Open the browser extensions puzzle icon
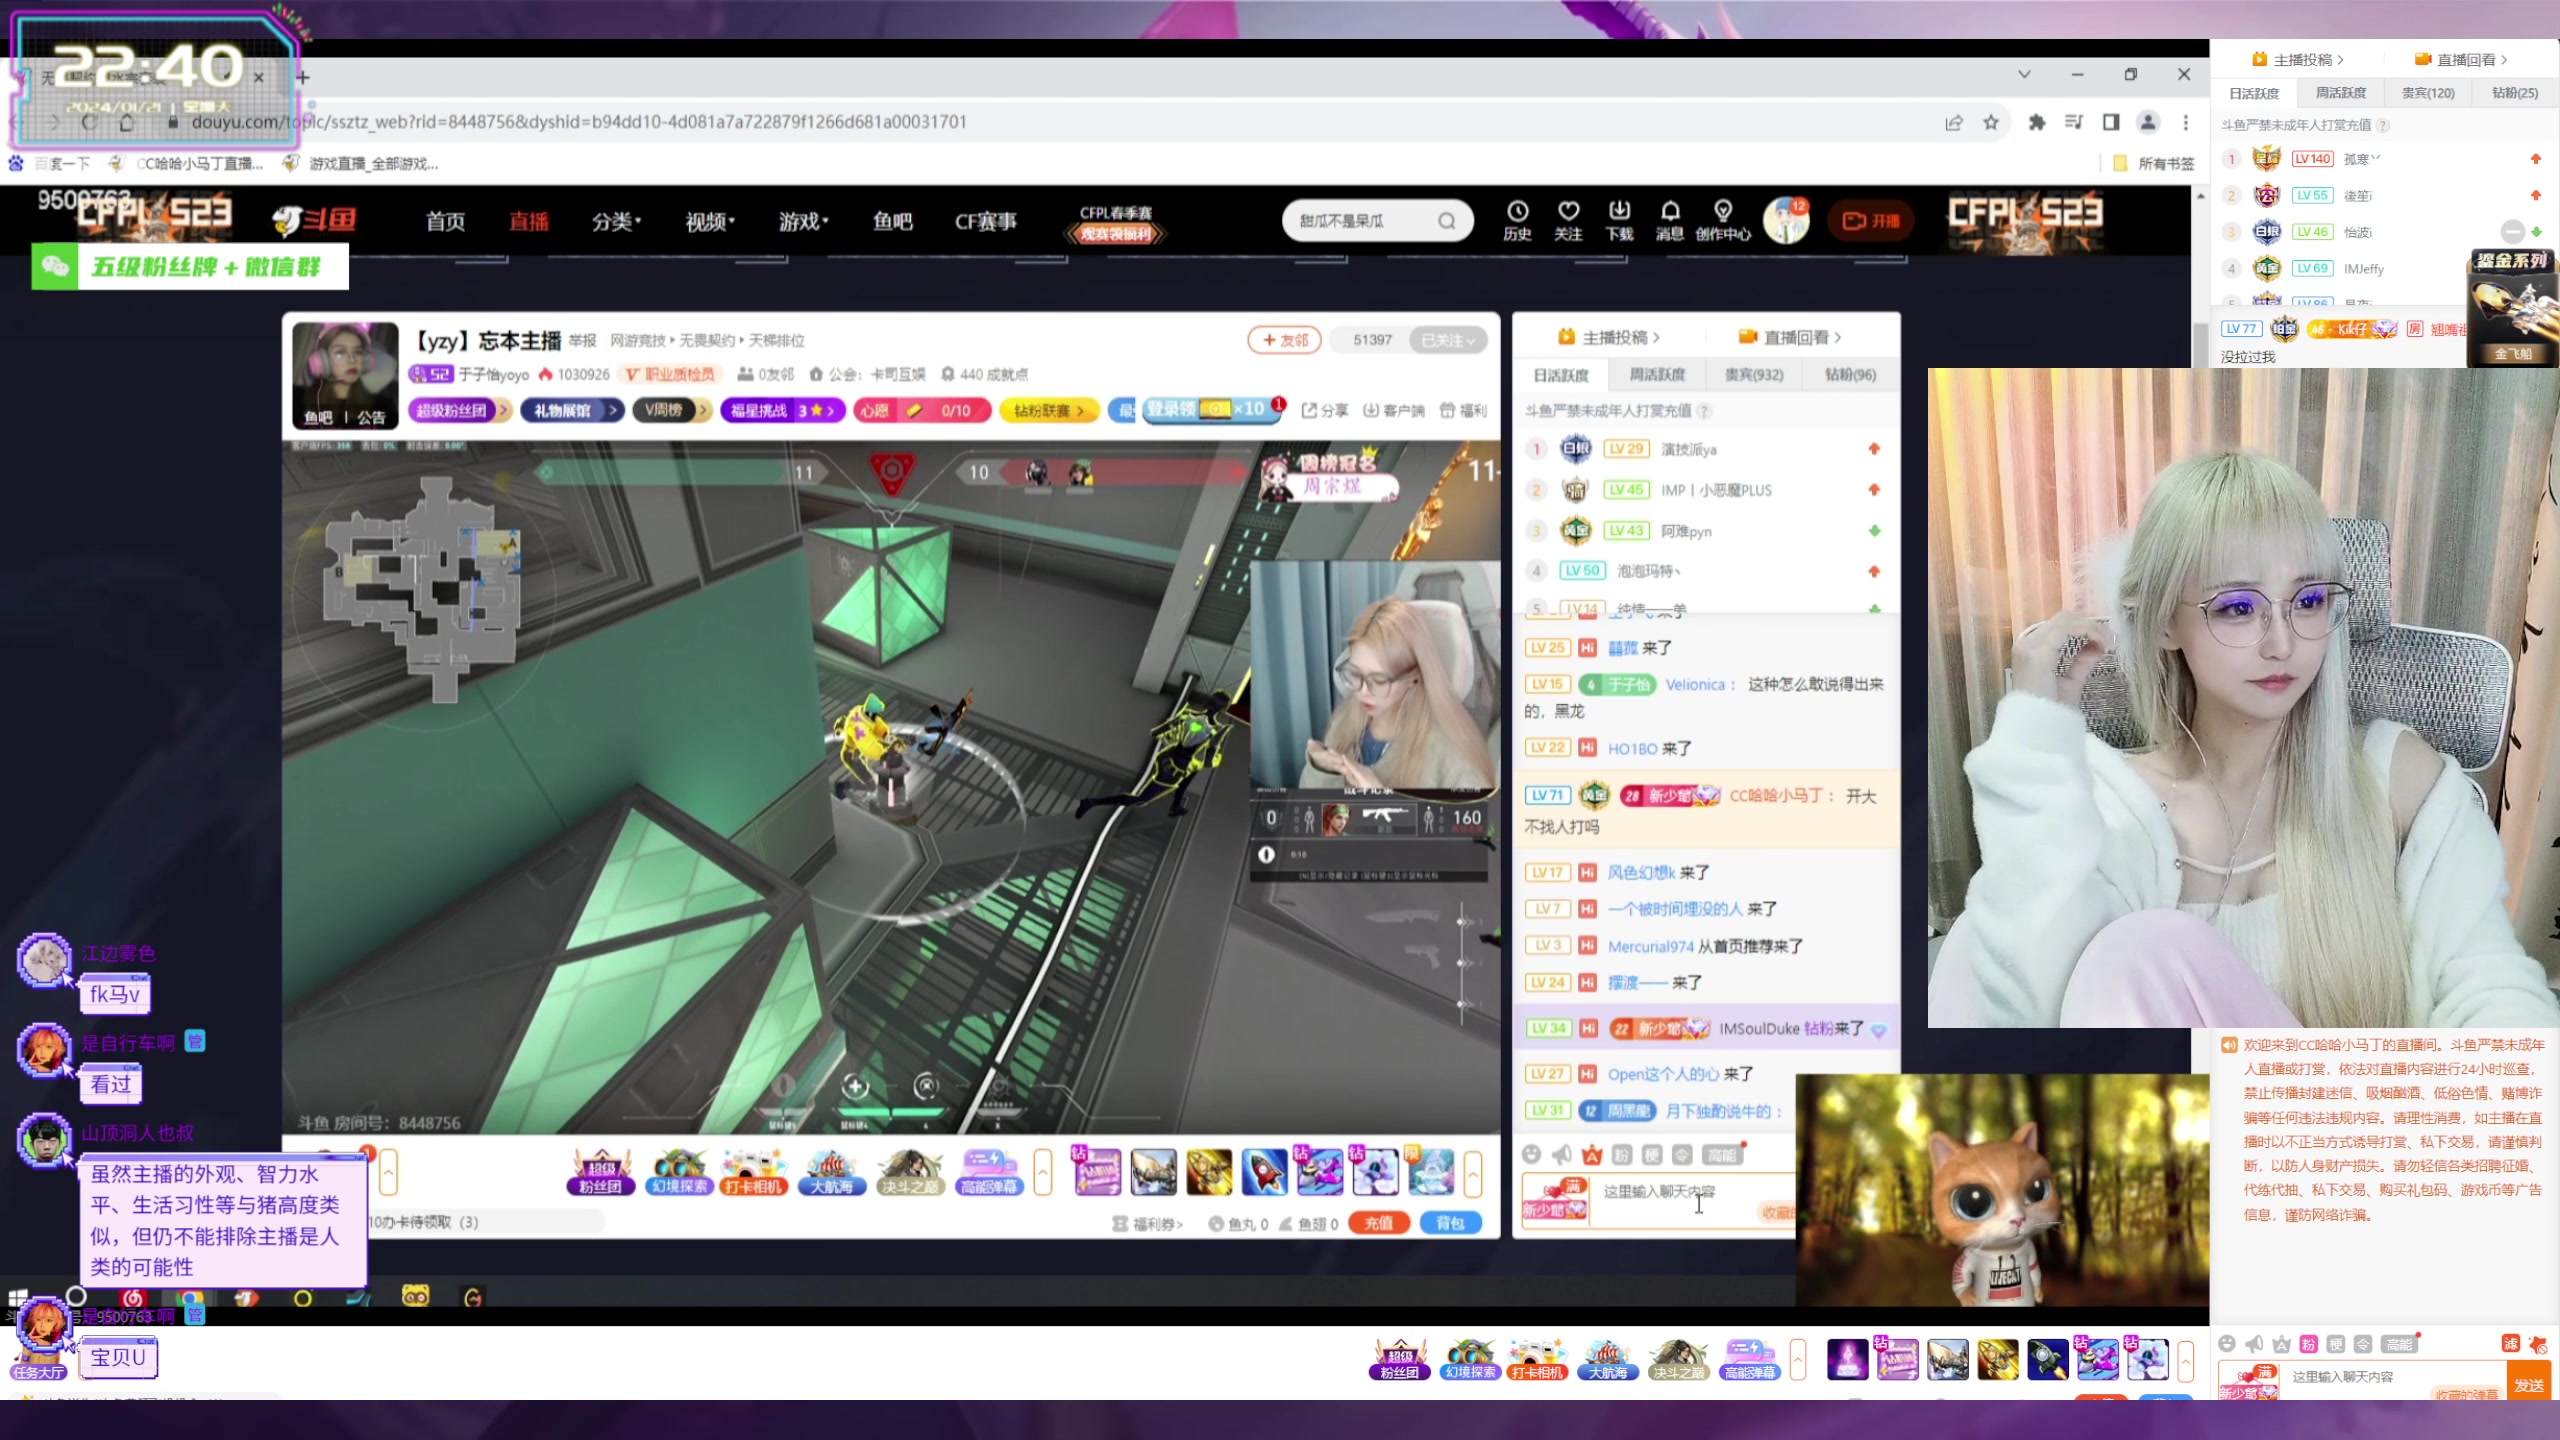Screen dimensions: 2560x1440 coord(2037,122)
